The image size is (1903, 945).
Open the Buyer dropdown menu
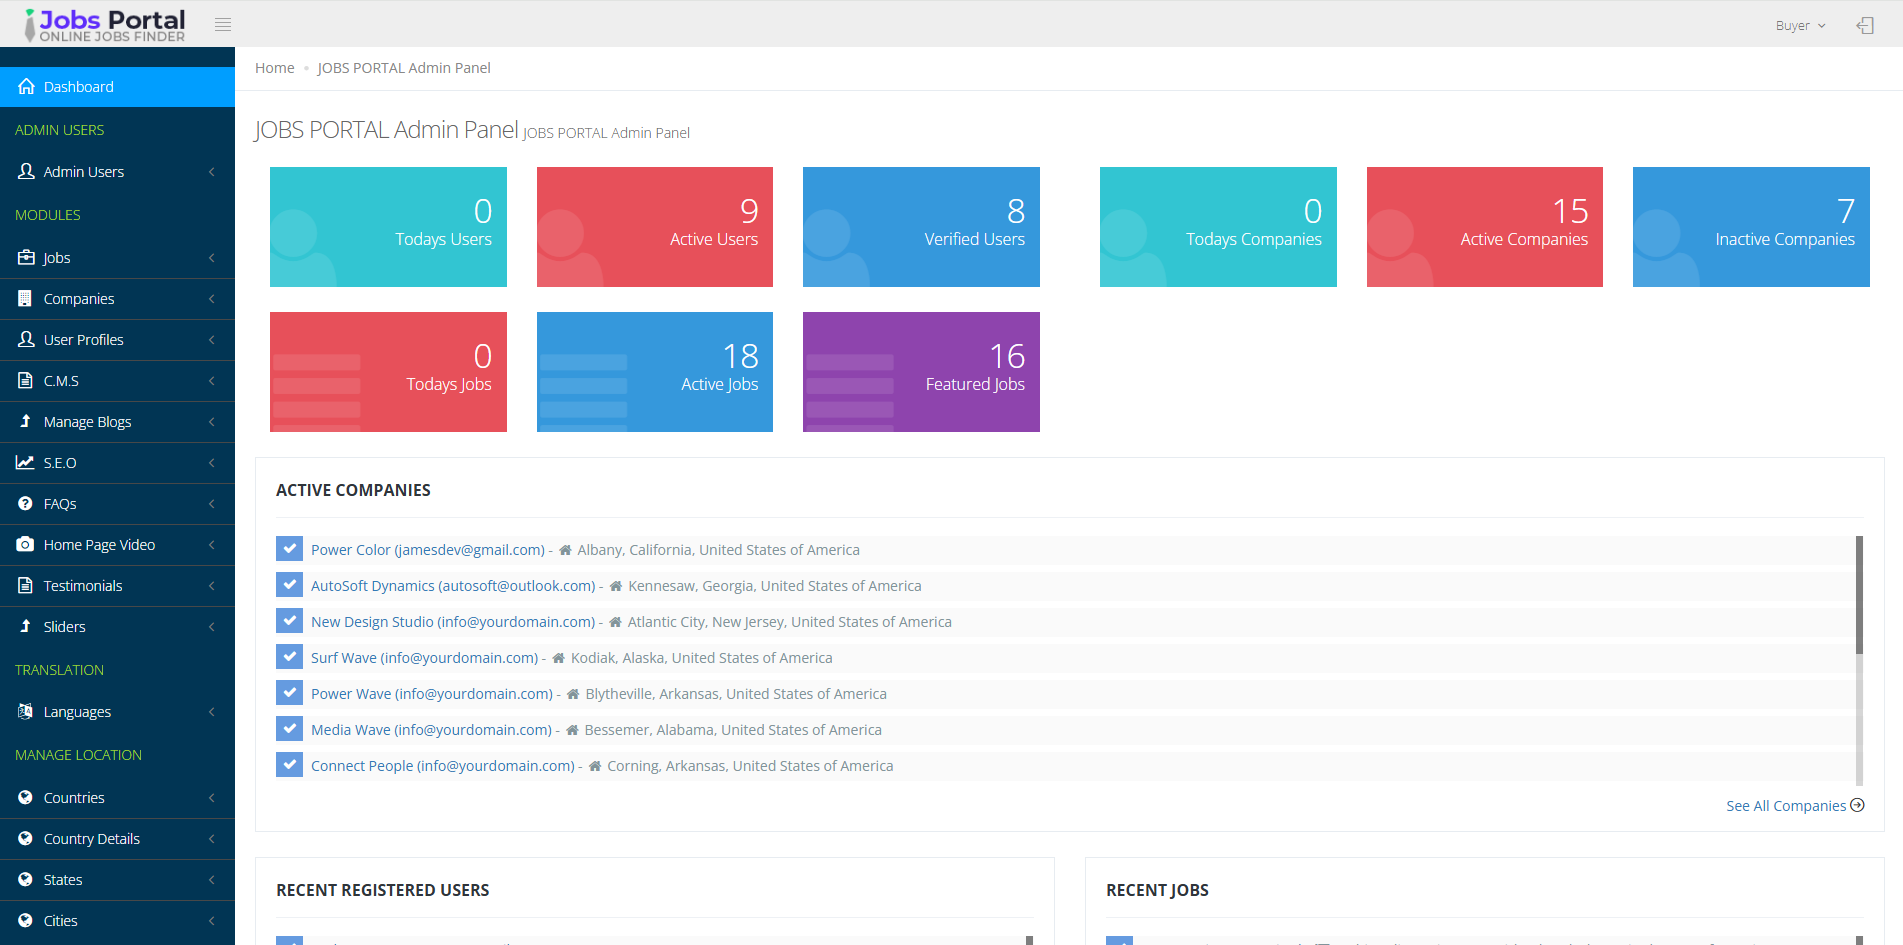(1799, 24)
